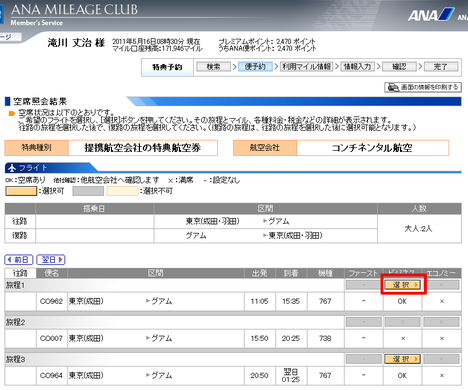Click the 特典予約 label tab

pos(167,67)
